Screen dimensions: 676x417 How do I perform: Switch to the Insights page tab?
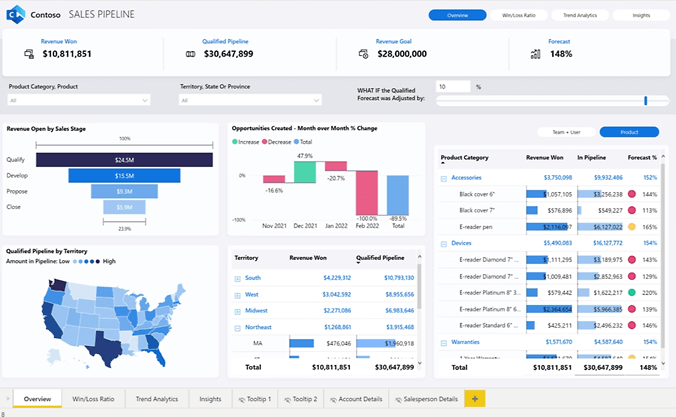click(210, 399)
